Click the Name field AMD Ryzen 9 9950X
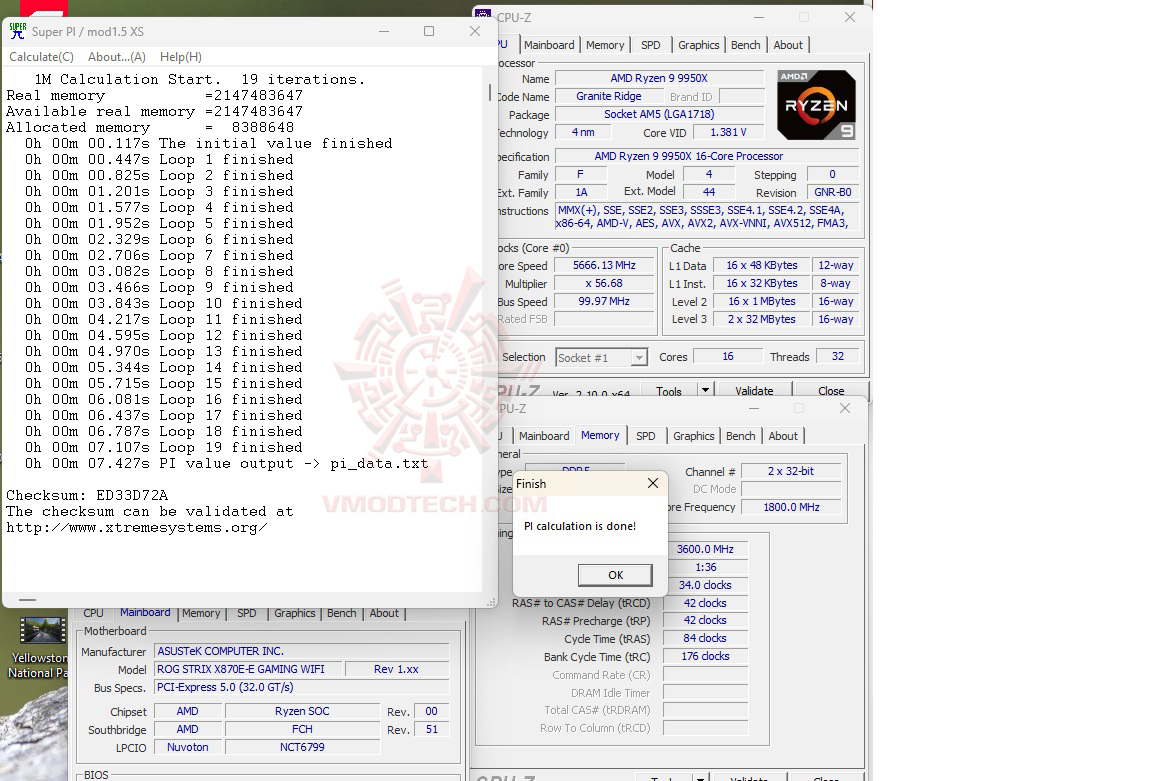 tap(659, 78)
